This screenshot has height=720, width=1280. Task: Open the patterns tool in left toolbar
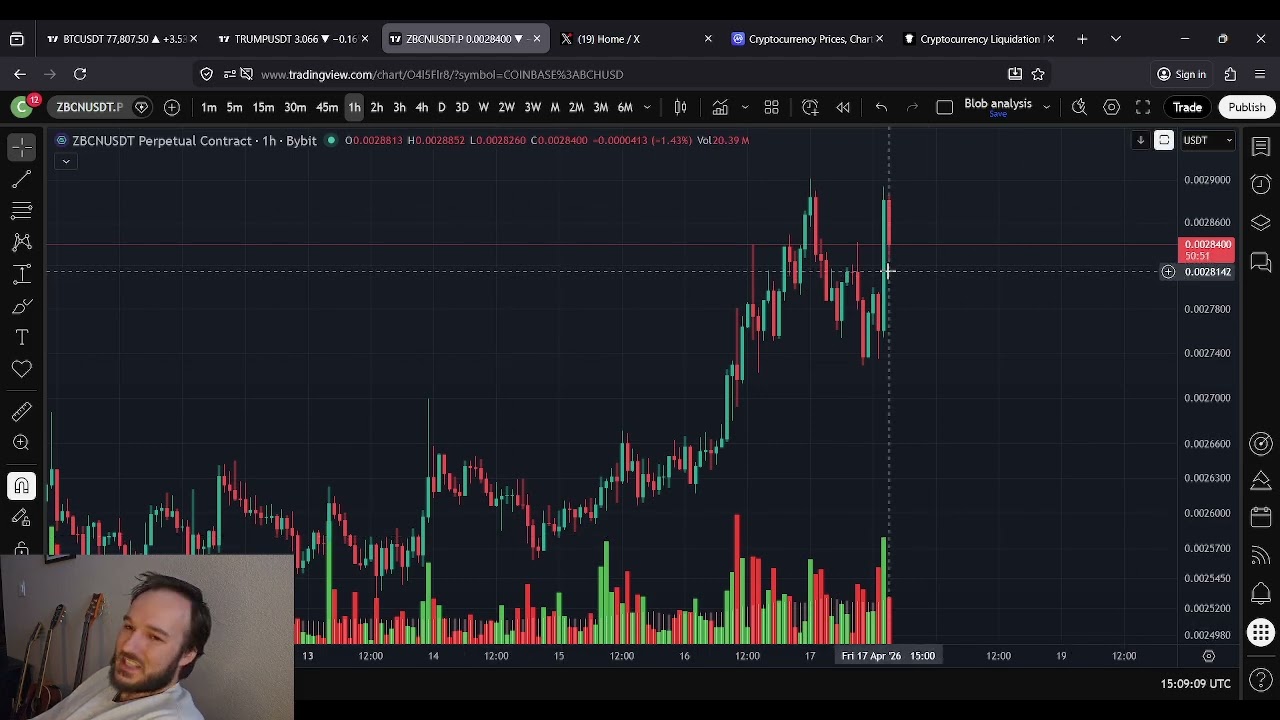(21, 243)
